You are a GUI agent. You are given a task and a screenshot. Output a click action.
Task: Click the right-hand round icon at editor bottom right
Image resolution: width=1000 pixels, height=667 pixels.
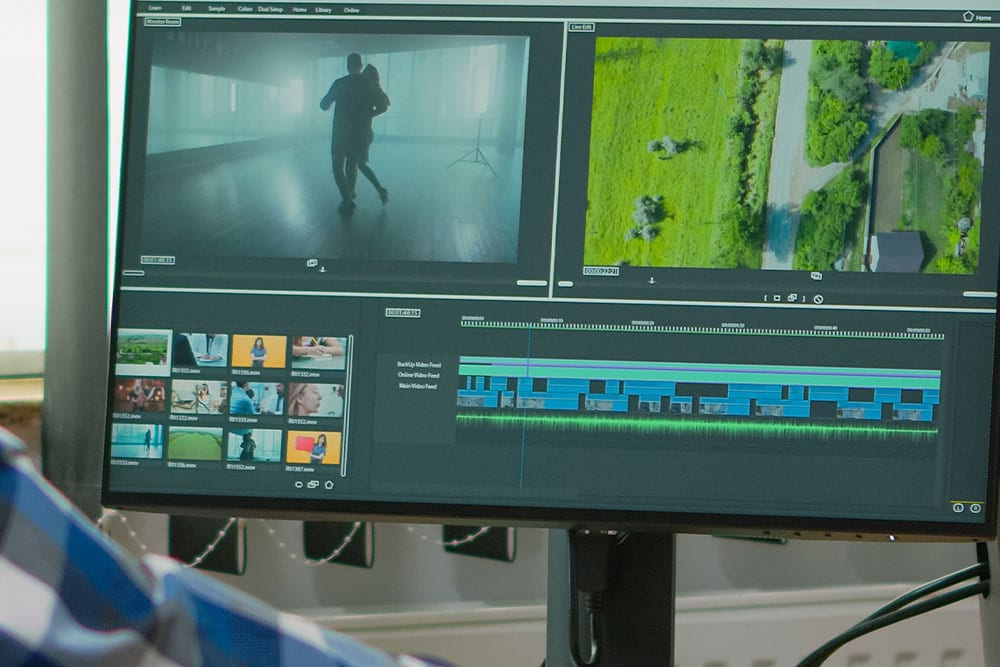click(x=975, y=508)
